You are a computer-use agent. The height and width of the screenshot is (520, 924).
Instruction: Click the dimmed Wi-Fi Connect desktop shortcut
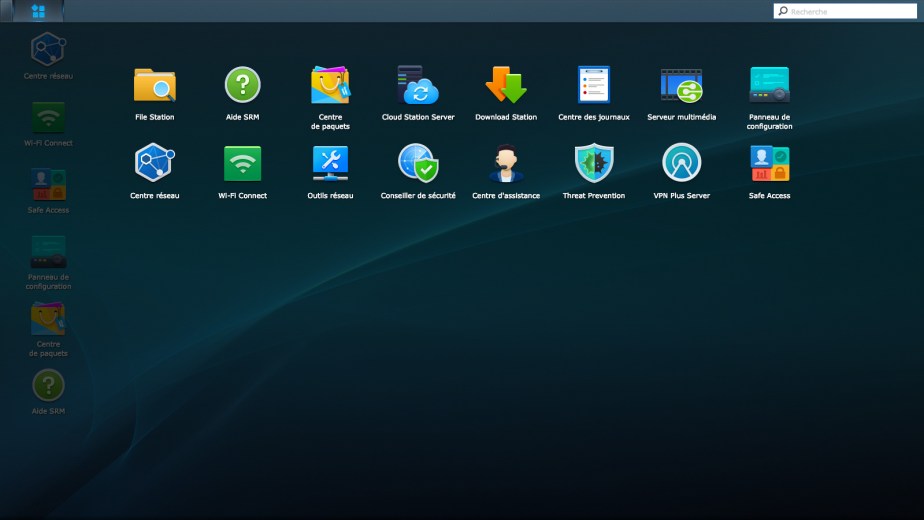coord(48,119)
